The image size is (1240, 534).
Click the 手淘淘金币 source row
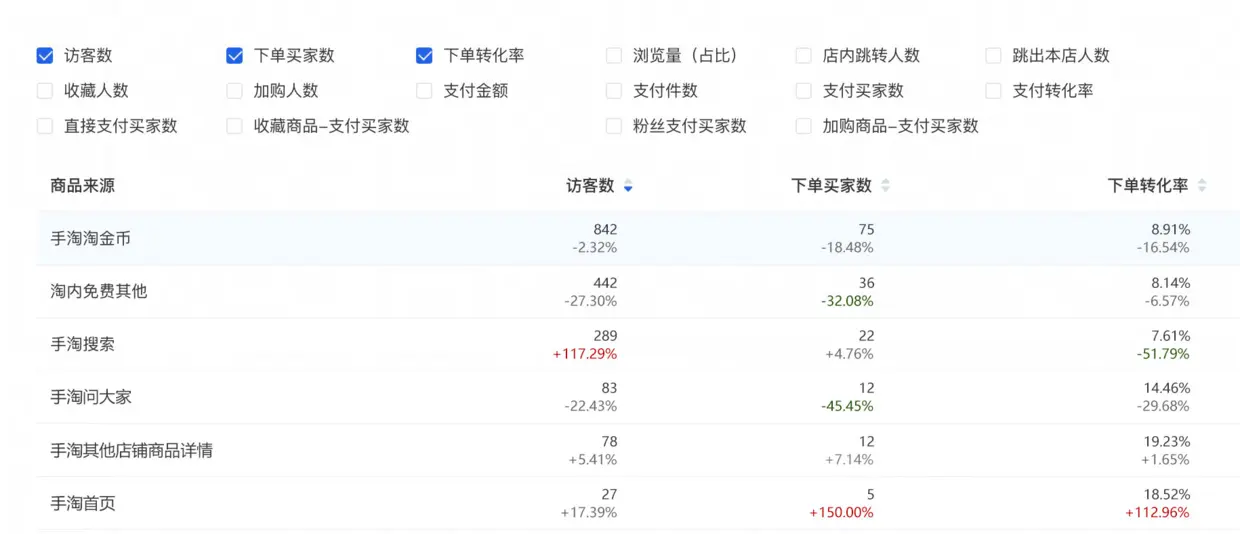point(91,239)
